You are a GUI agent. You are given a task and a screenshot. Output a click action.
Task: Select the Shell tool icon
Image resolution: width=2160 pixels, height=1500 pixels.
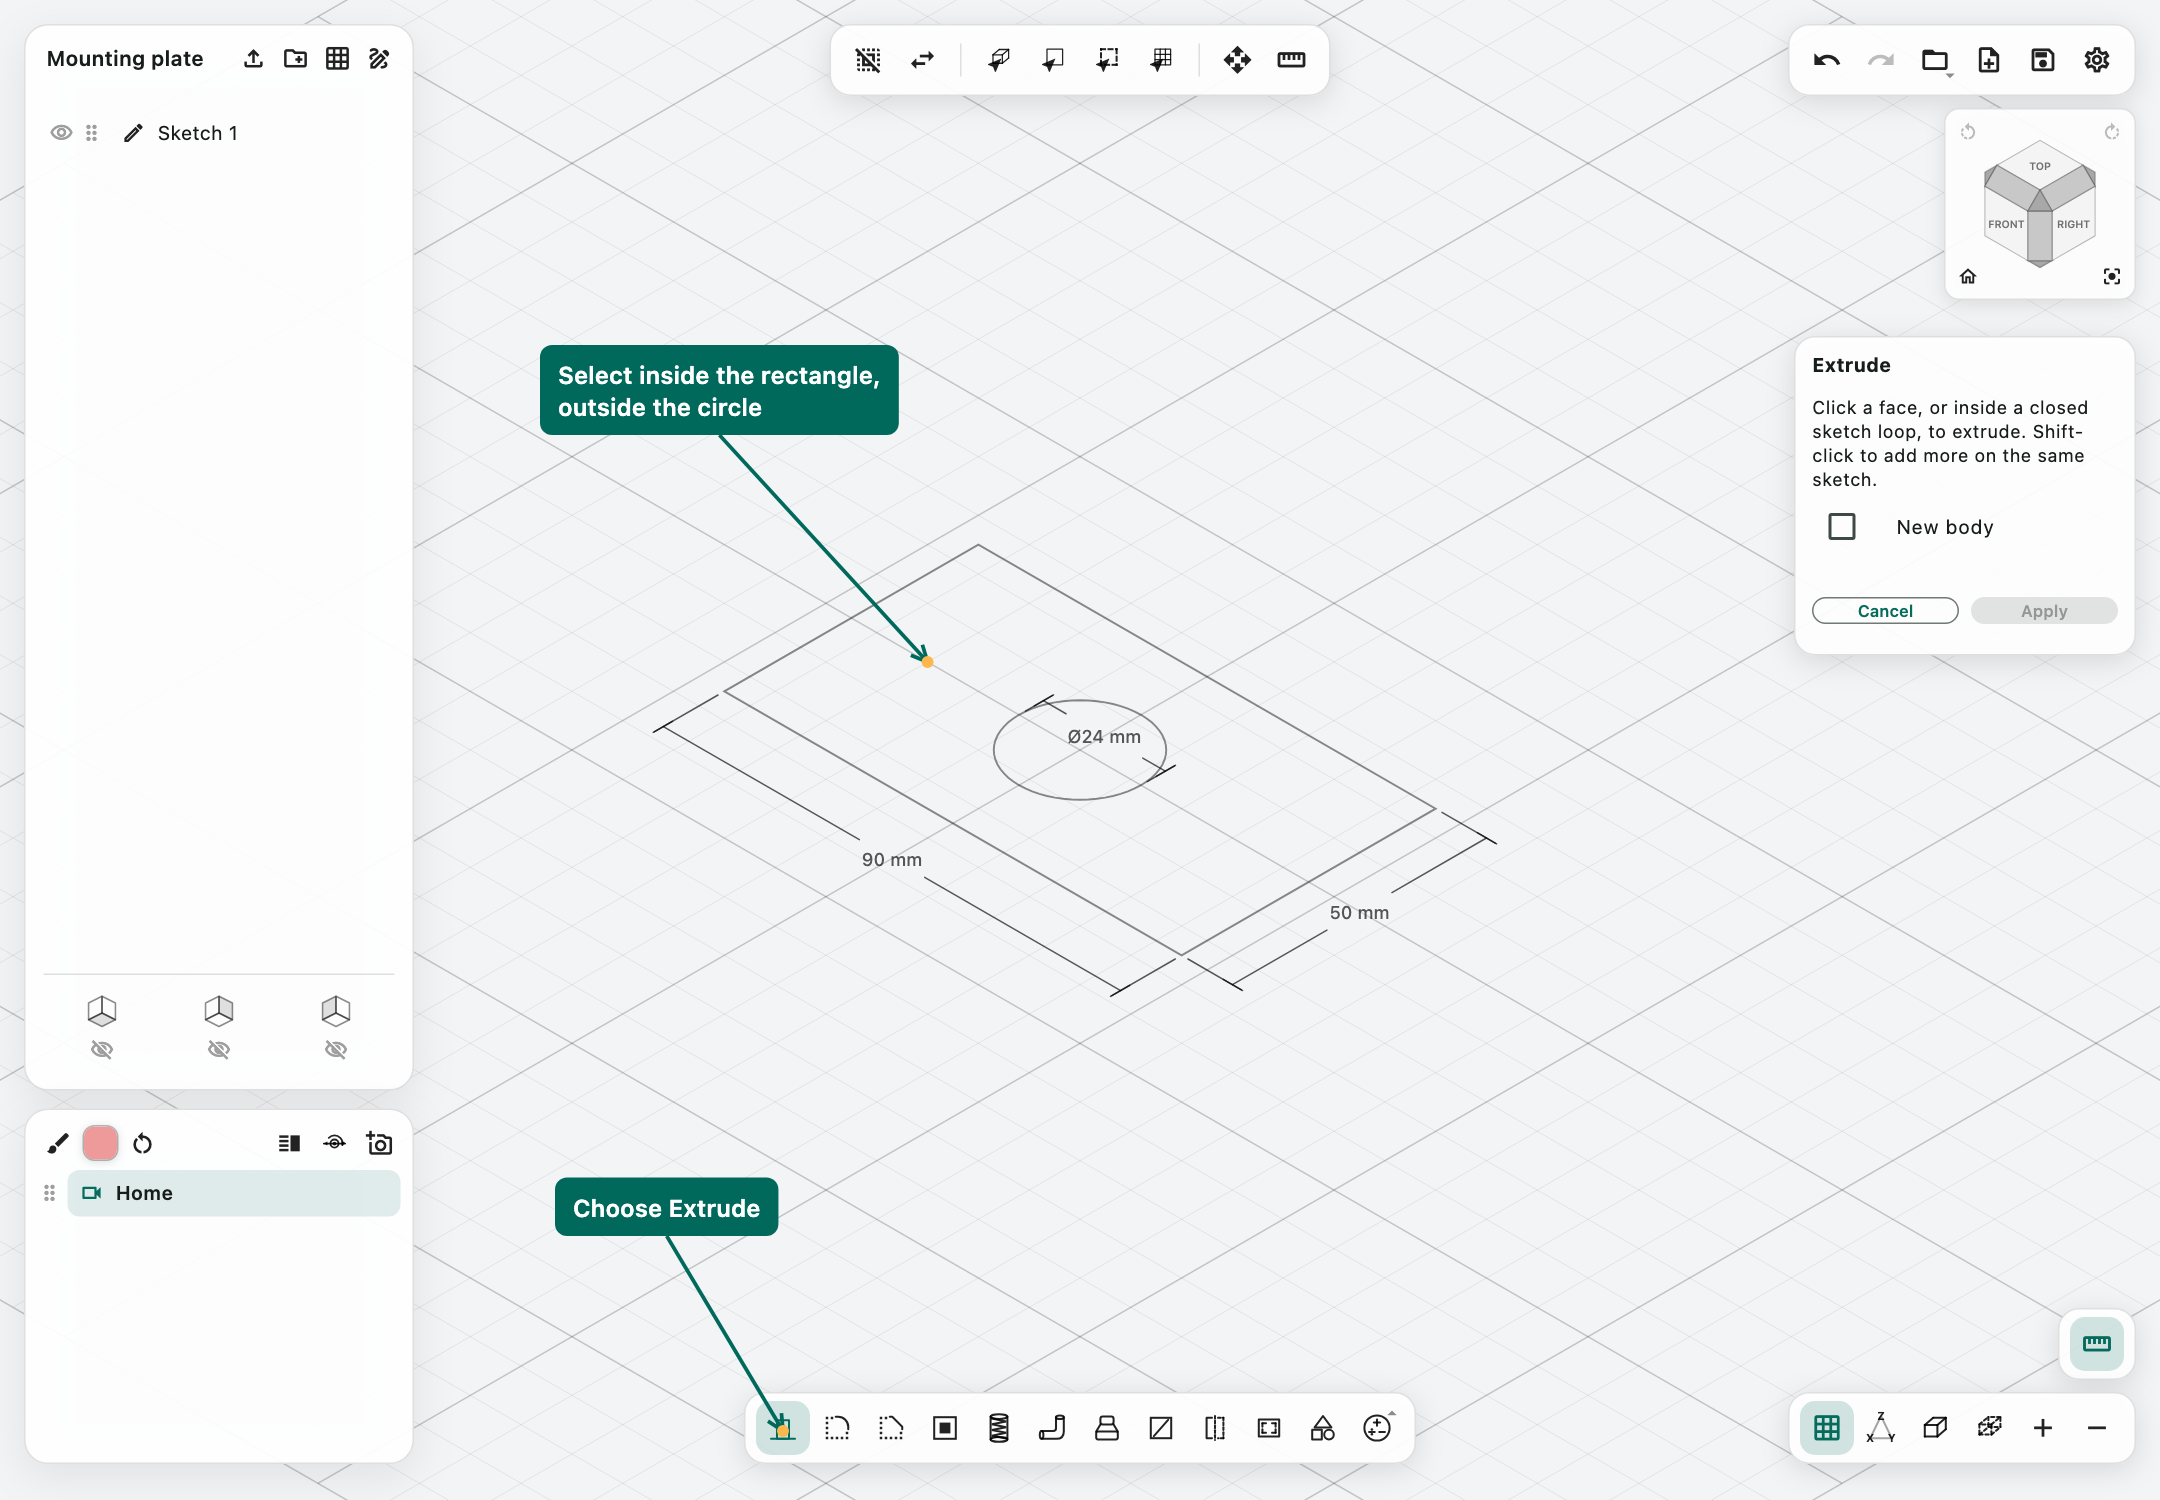tap(945, 1428)
